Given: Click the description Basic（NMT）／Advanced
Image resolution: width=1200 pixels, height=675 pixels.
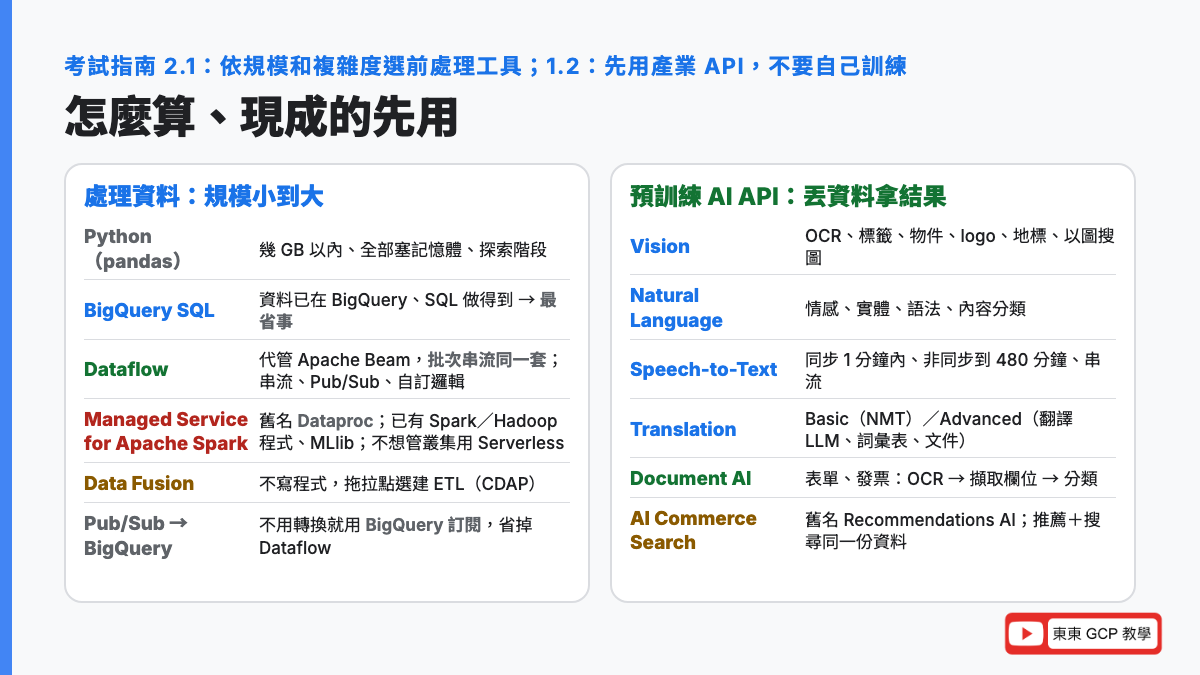Looking at the screenshot, I should click(940, 430).
